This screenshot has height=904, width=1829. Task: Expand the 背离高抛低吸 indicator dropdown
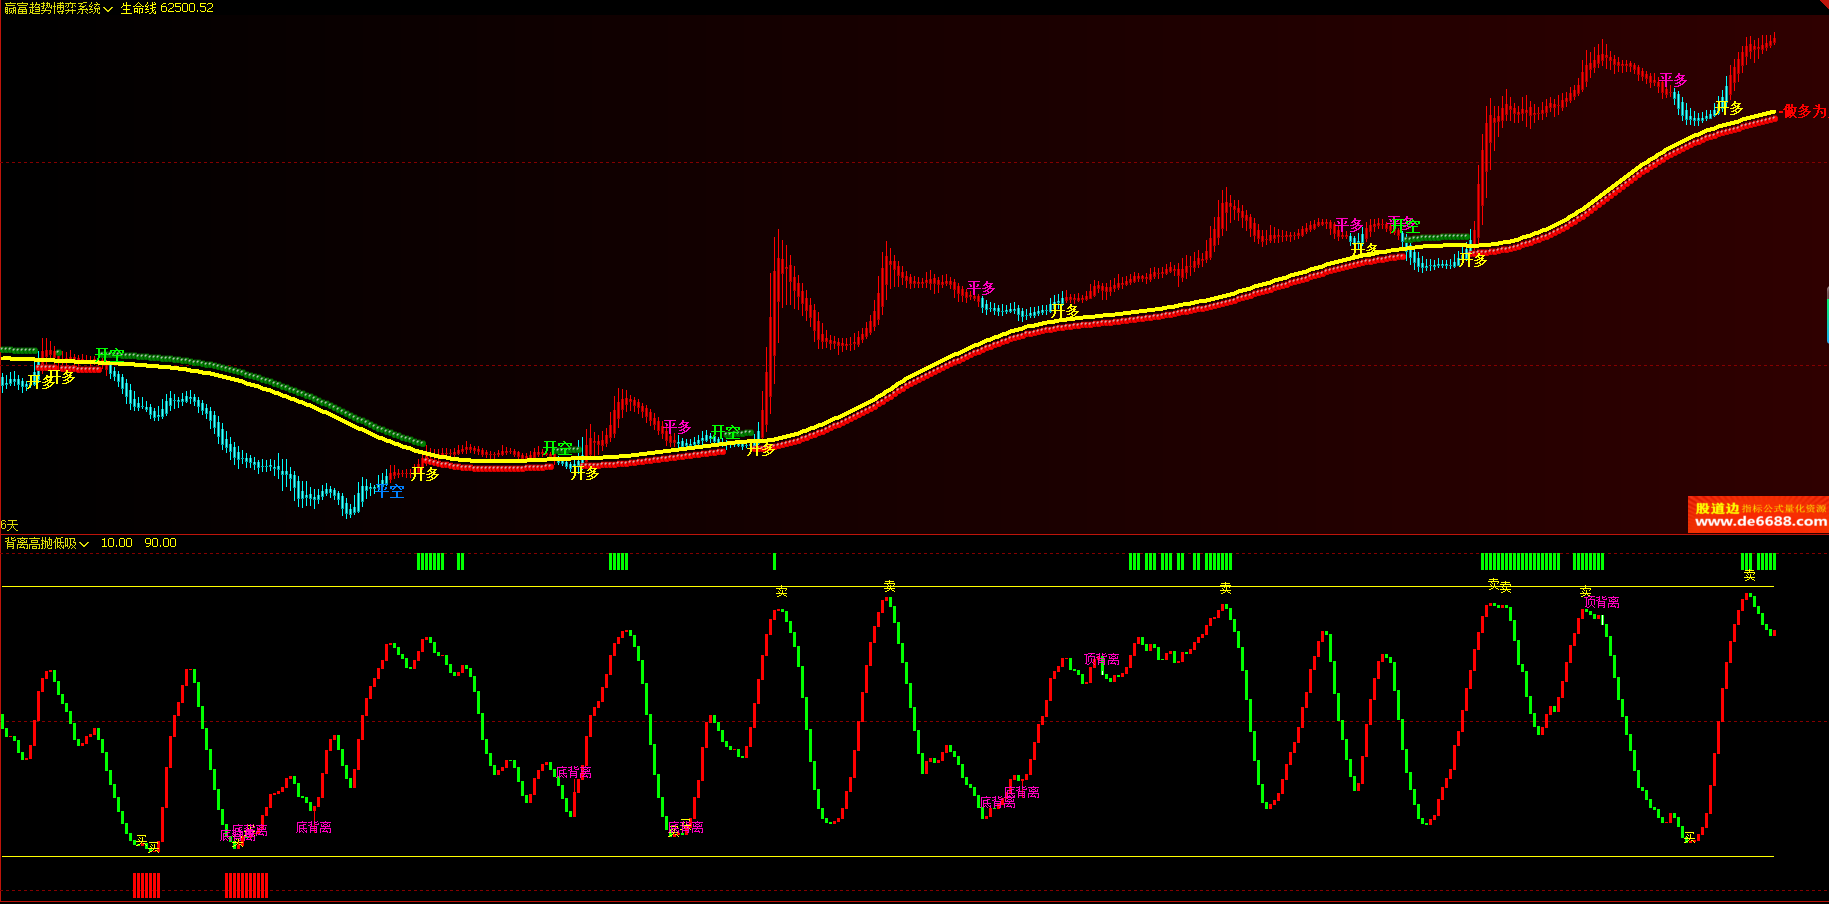click(x=46, y=543)
